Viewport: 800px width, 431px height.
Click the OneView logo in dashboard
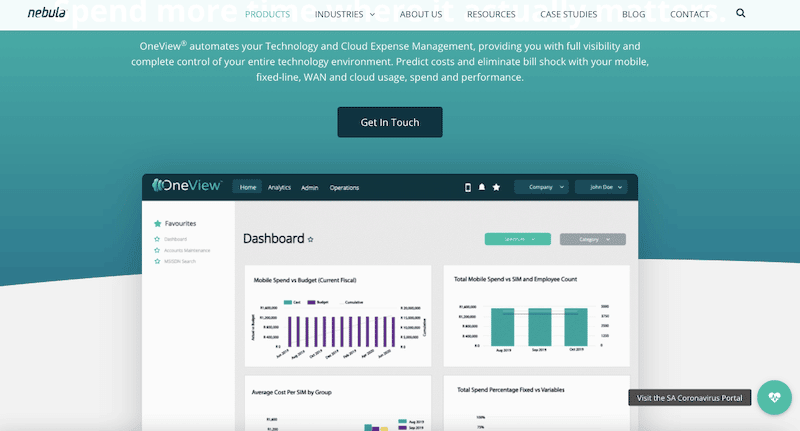point(187,186)
